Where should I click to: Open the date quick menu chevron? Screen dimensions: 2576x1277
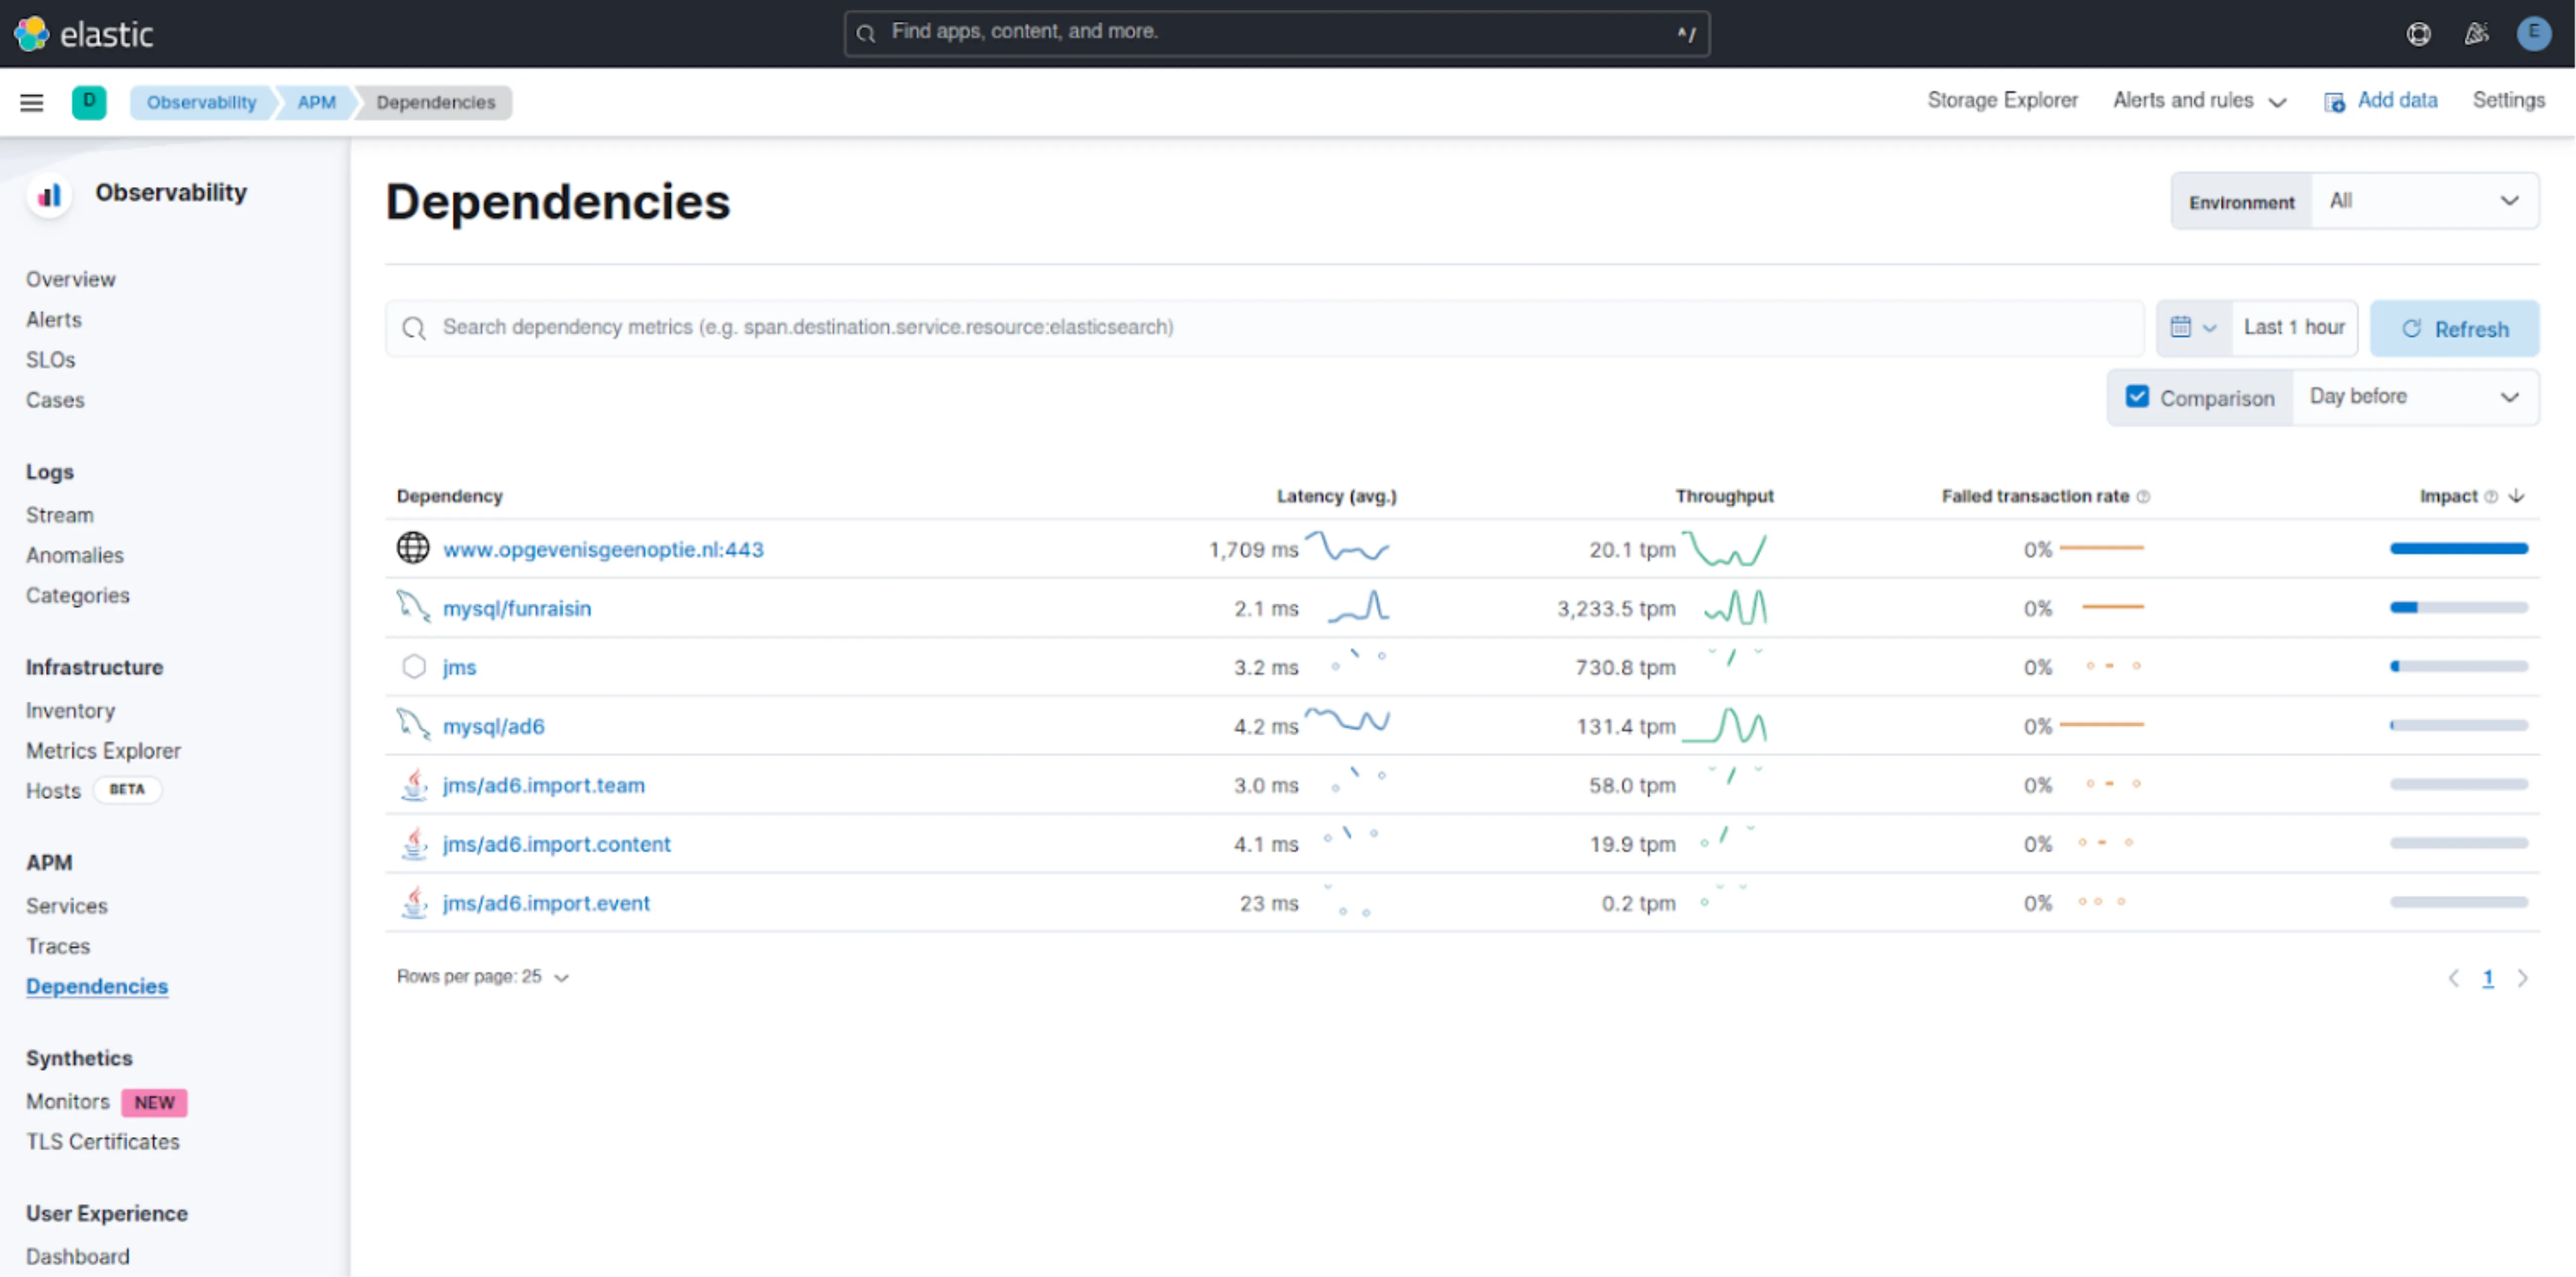click(x=2210, y=328)
